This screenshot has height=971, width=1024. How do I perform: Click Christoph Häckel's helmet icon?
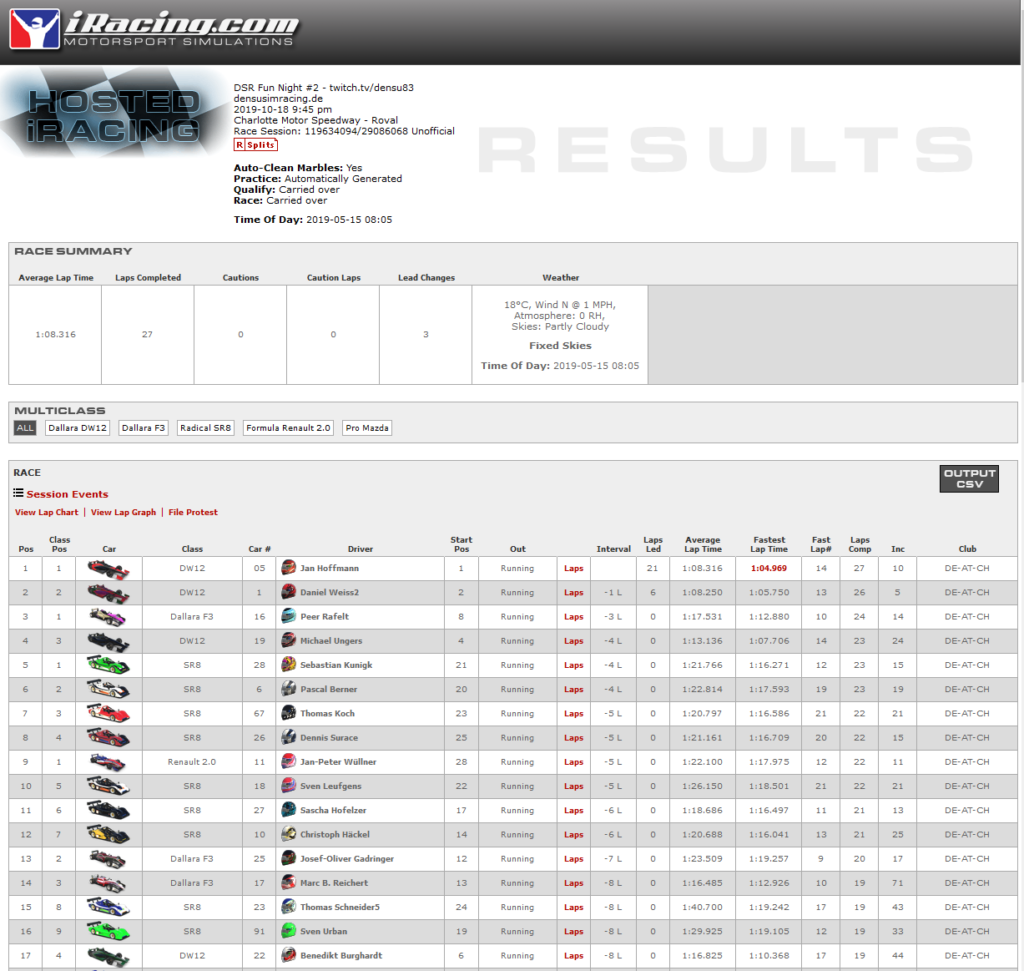coord(289,834)
